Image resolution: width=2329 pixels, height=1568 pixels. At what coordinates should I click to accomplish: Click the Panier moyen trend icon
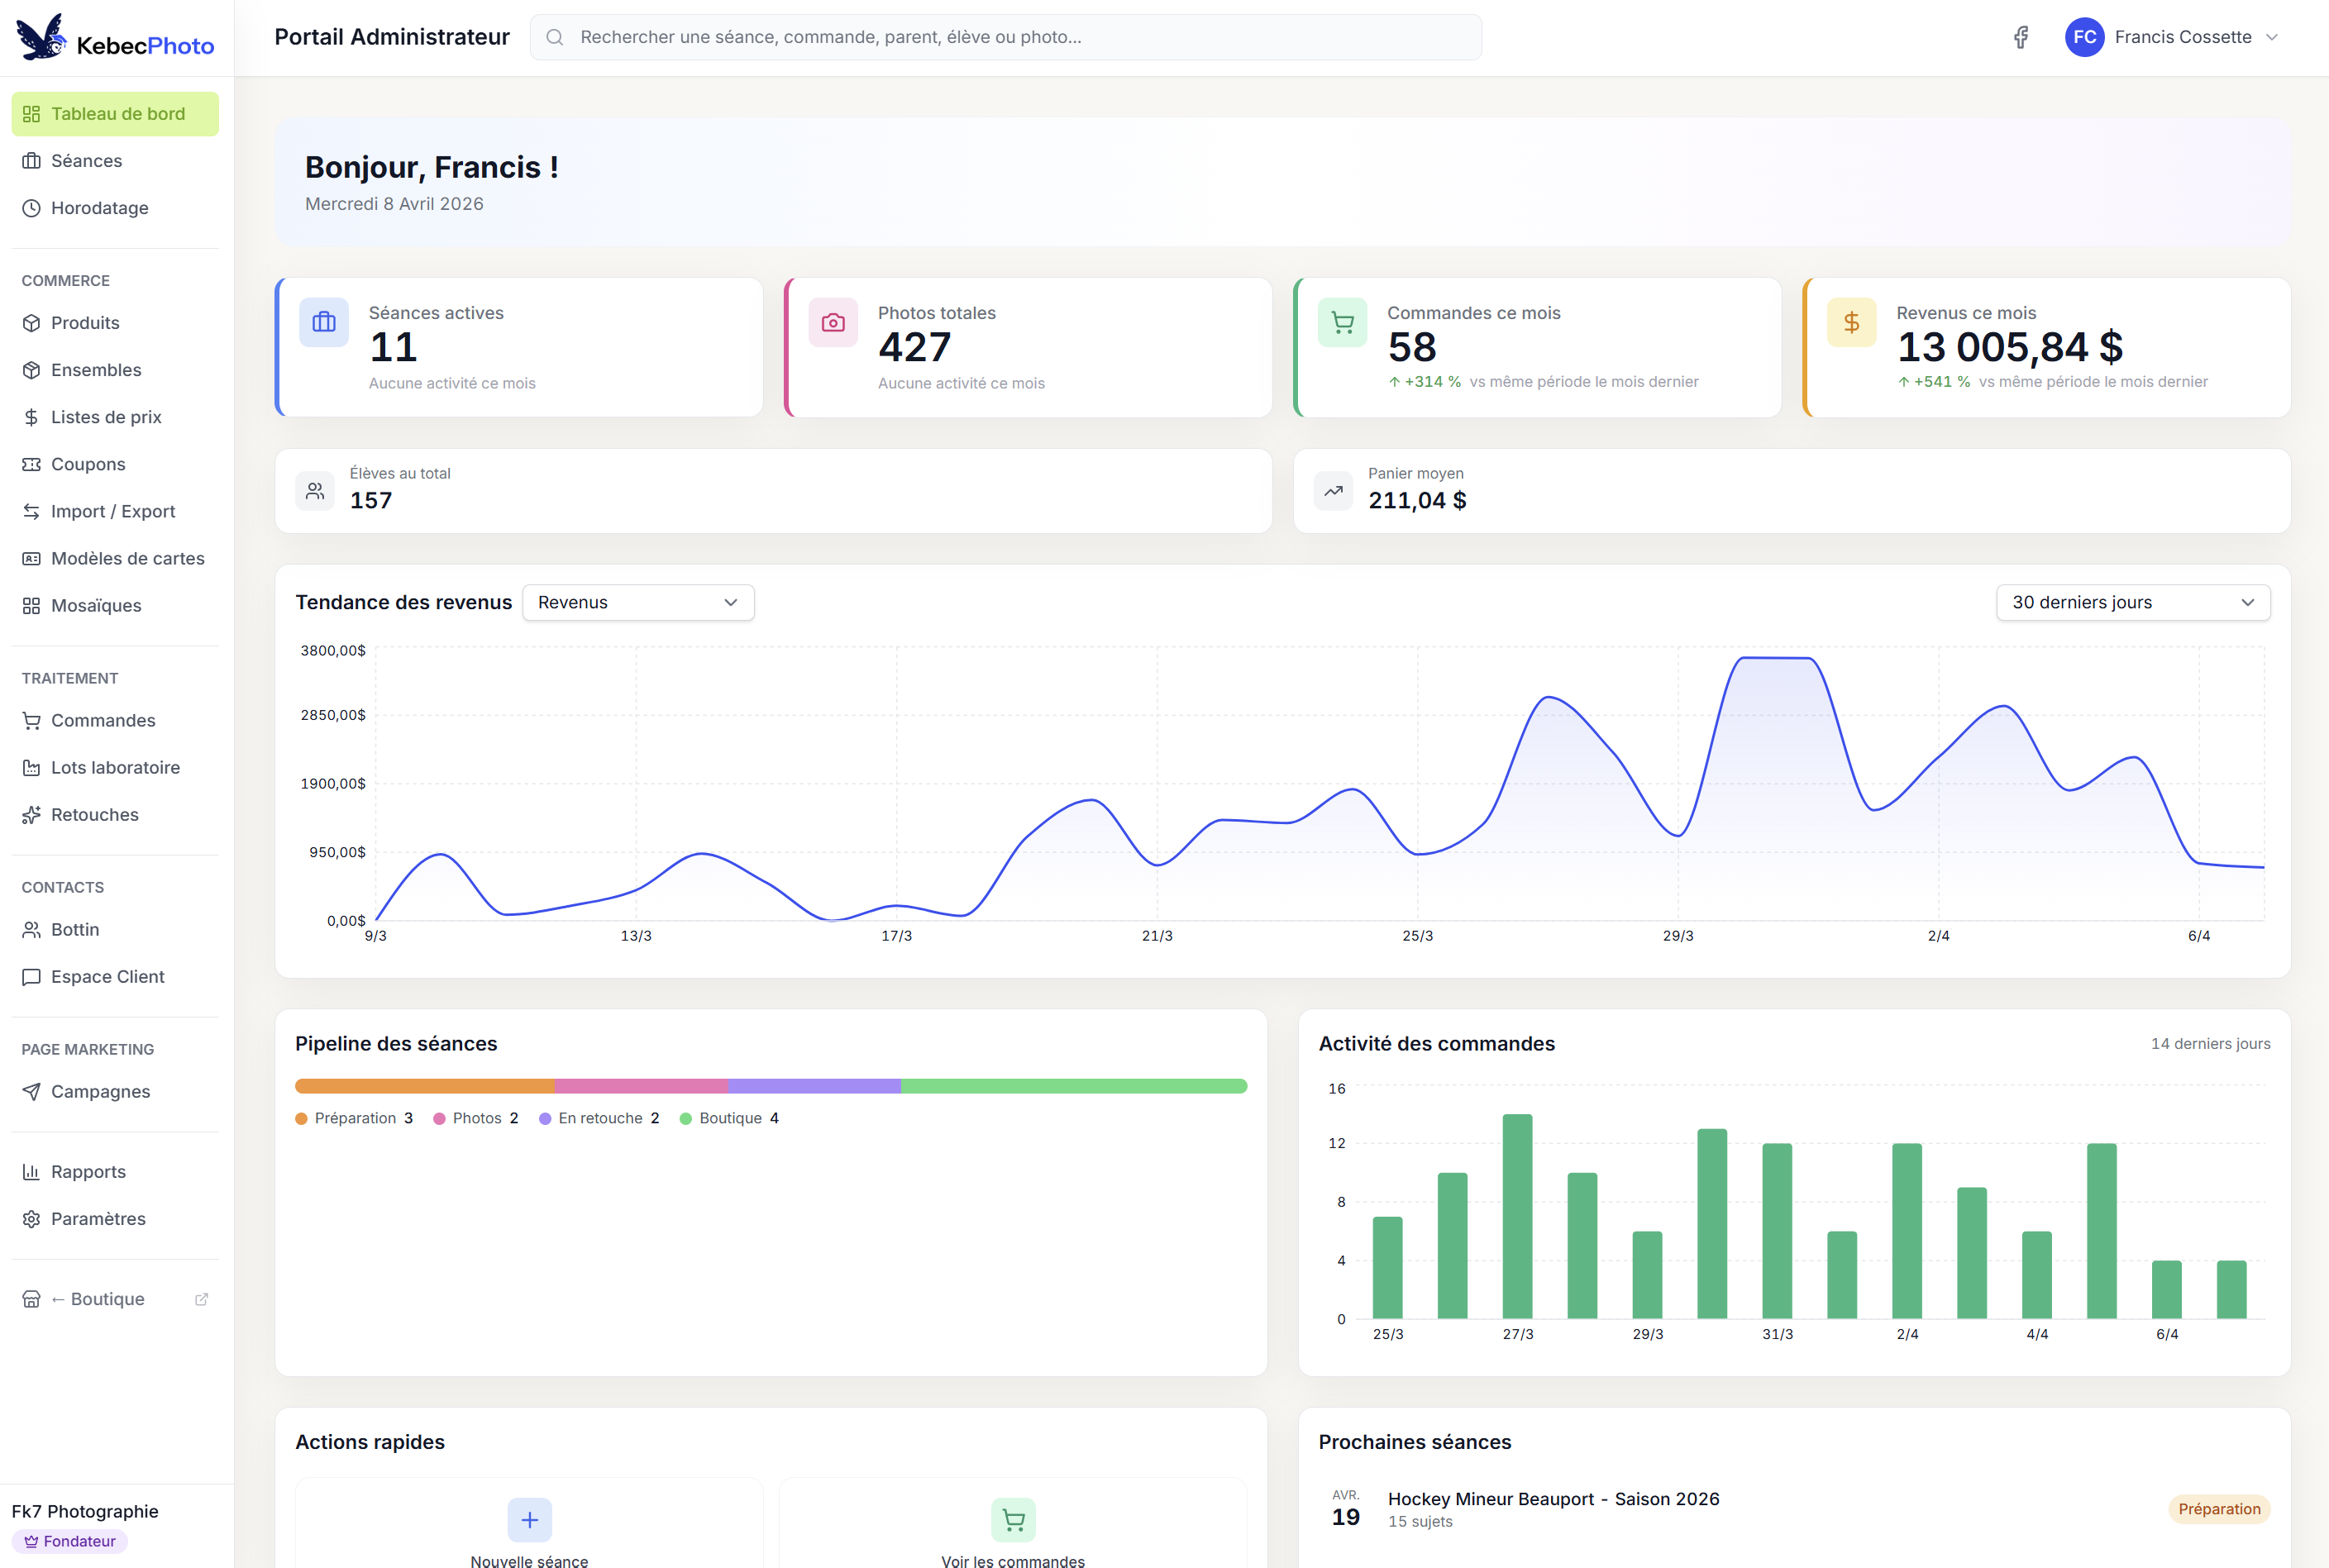[x=1333, y=491]
